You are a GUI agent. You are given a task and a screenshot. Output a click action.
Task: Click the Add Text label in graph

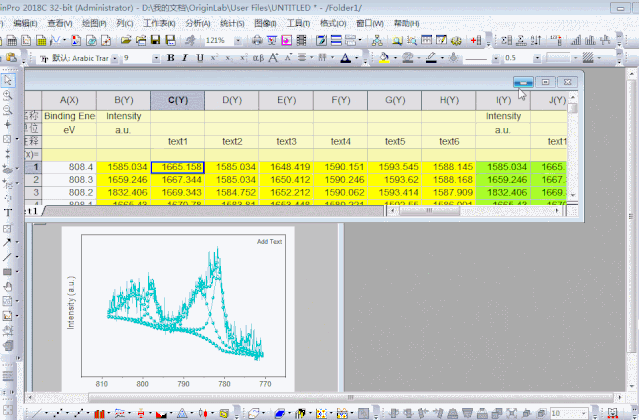pos(269,241)
